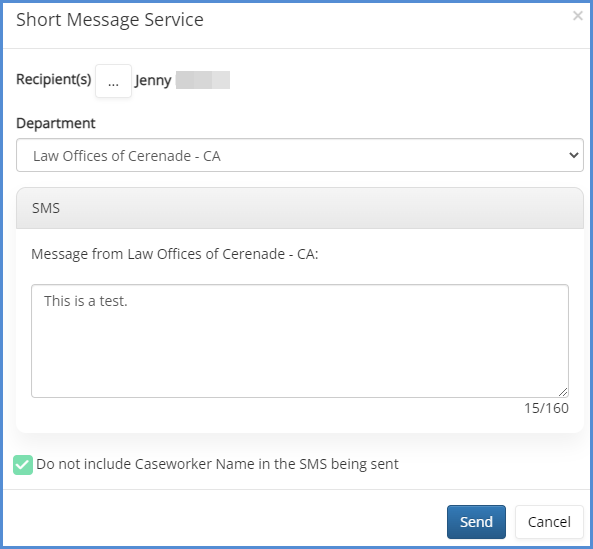Click the SMS panel header
This screenshot has height=549, width=593.
click(300, 208)
